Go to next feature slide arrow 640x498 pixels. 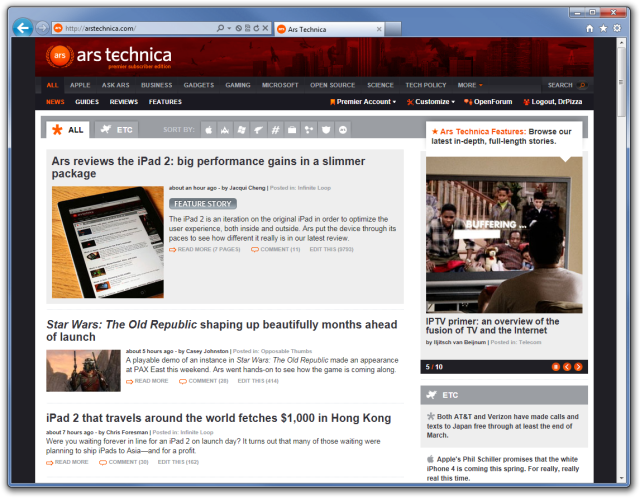coord(578,367)
